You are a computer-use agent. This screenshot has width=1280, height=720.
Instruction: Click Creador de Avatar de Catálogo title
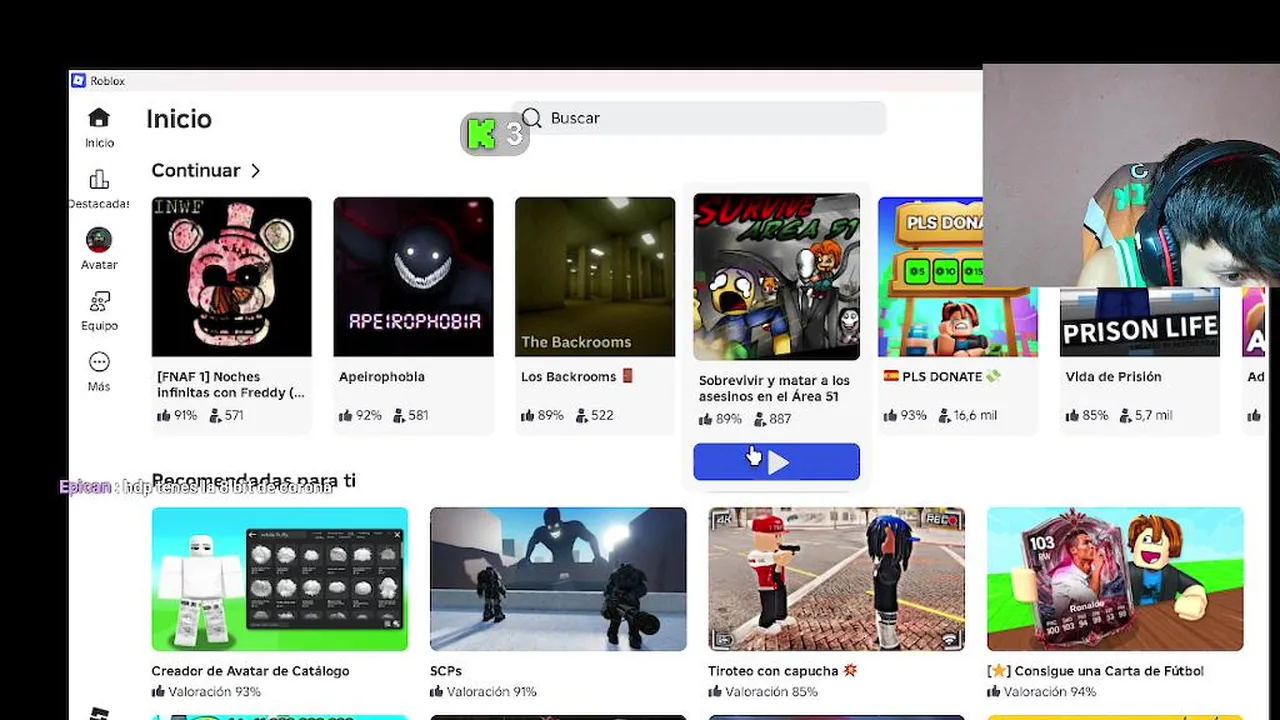coord(251,671)
